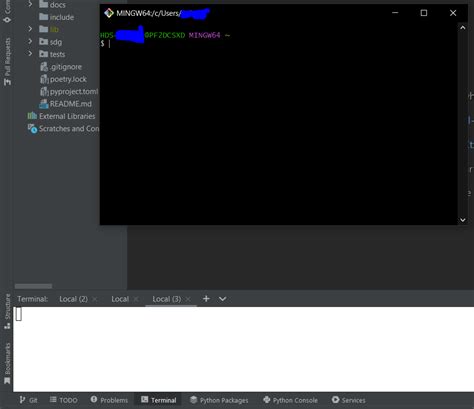The height and width of the screenshot is (409, 474).
Task: Open the Bookmarks side panel
Action: point(7,363)
